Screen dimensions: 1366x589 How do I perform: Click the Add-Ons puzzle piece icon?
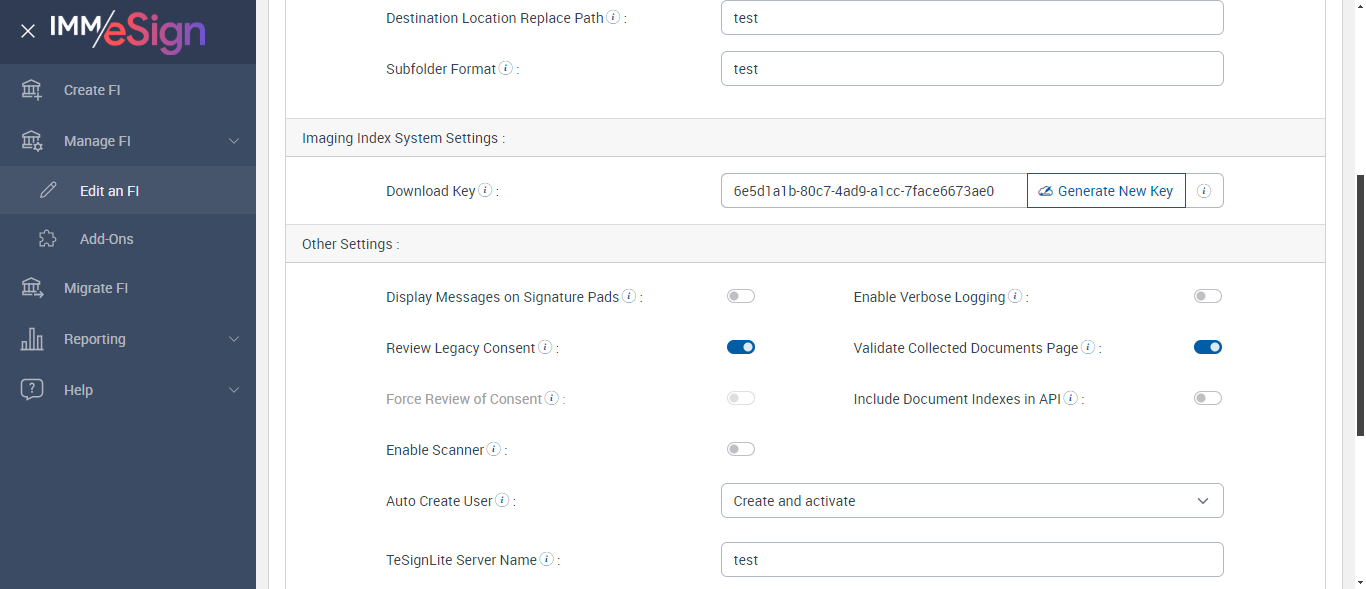coord(47,239)
